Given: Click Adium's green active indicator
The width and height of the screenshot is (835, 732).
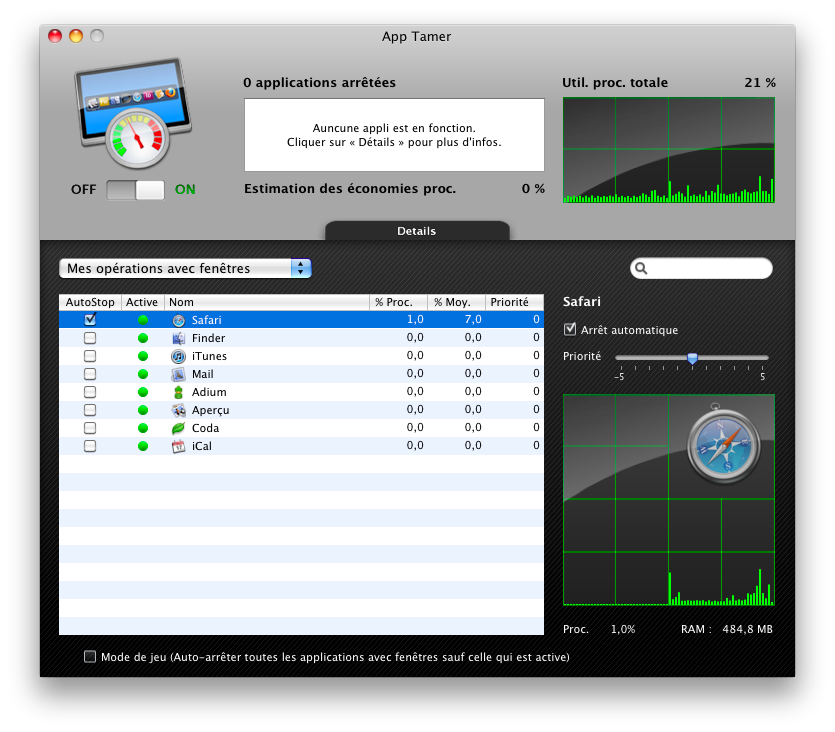Looking at the screenshot, I should 143,392.
